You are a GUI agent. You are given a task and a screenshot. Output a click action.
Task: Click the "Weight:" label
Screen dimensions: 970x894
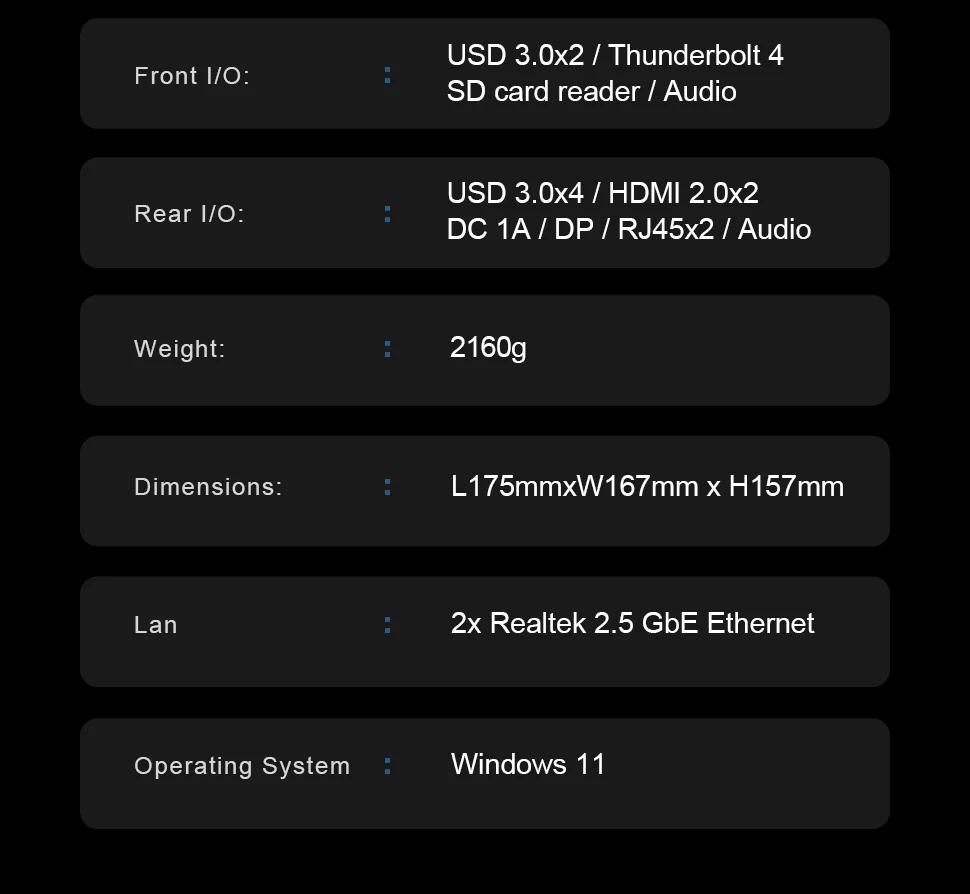tap(179, 349)
